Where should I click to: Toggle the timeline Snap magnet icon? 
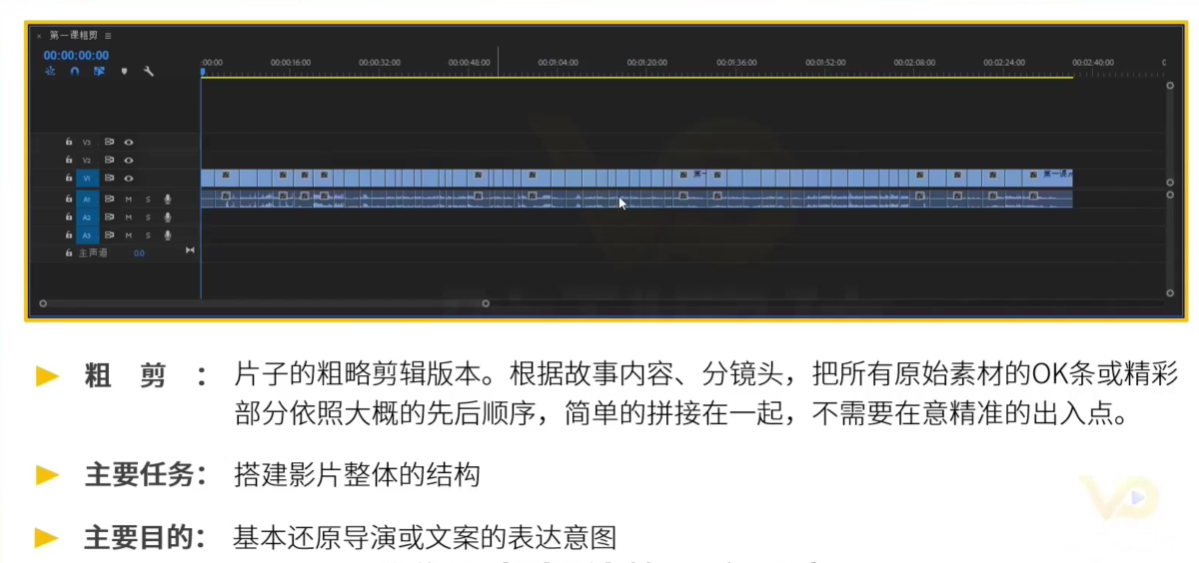[74, 72]
